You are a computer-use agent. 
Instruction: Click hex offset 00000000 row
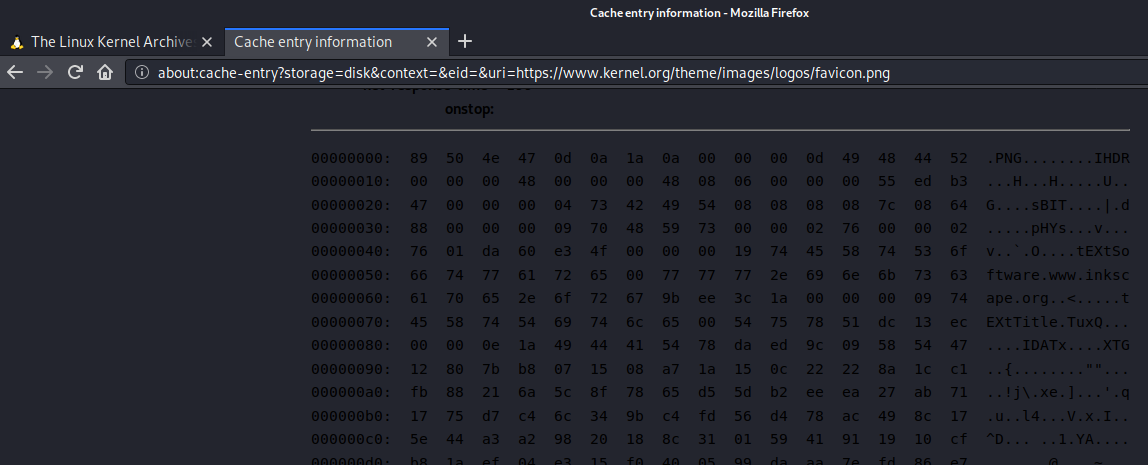point(720,158)
